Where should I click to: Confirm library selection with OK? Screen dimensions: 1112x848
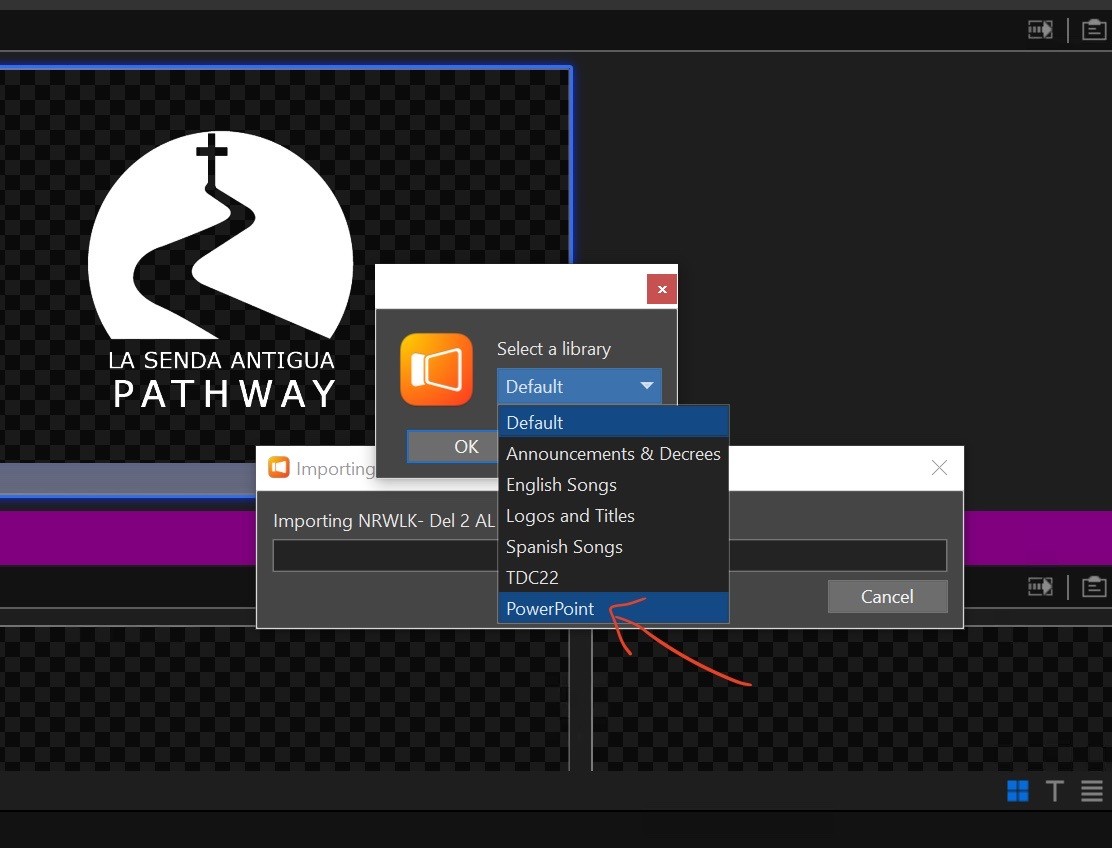pyautogui.click(x=453, y=447)
